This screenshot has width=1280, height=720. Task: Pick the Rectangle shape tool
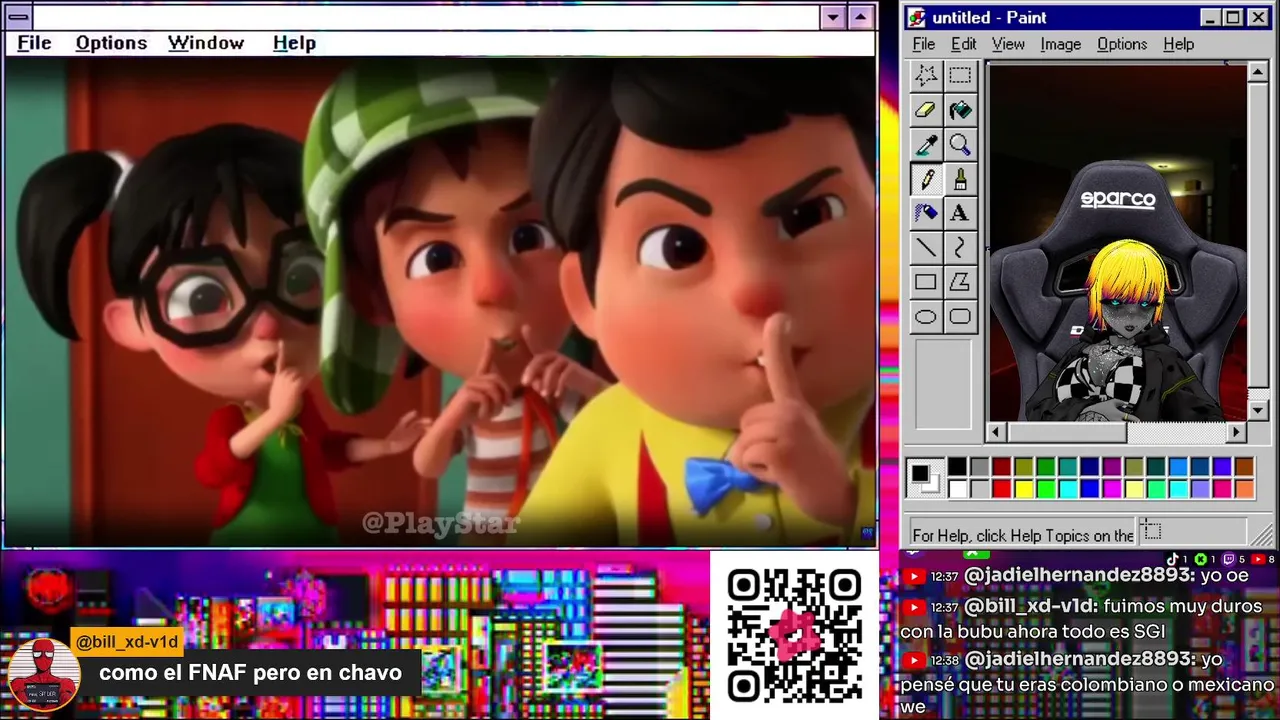pyautogui.click(x=926, y=282)
